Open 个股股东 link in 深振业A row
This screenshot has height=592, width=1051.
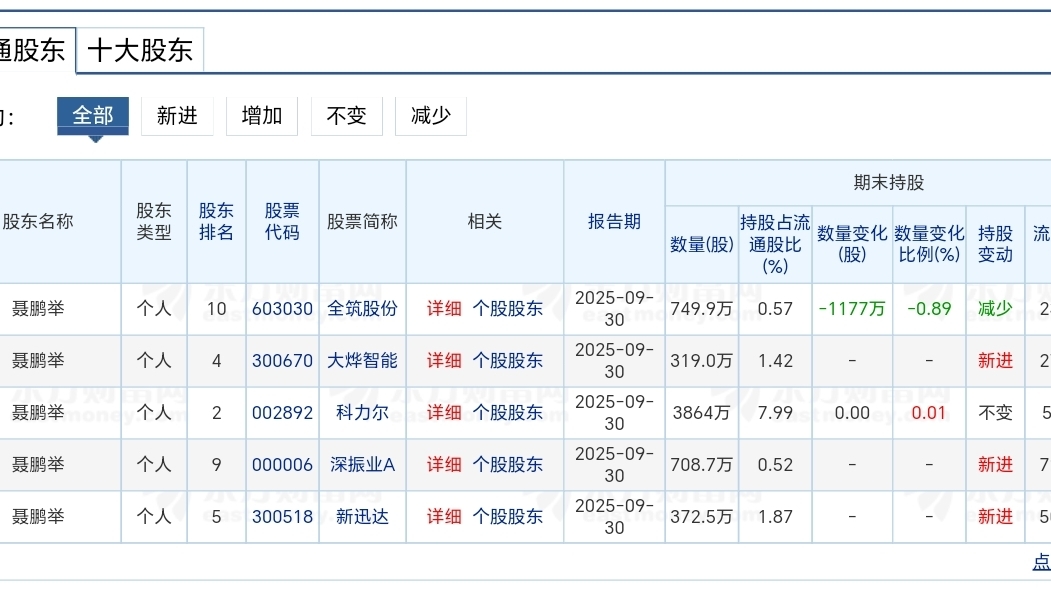507,465
